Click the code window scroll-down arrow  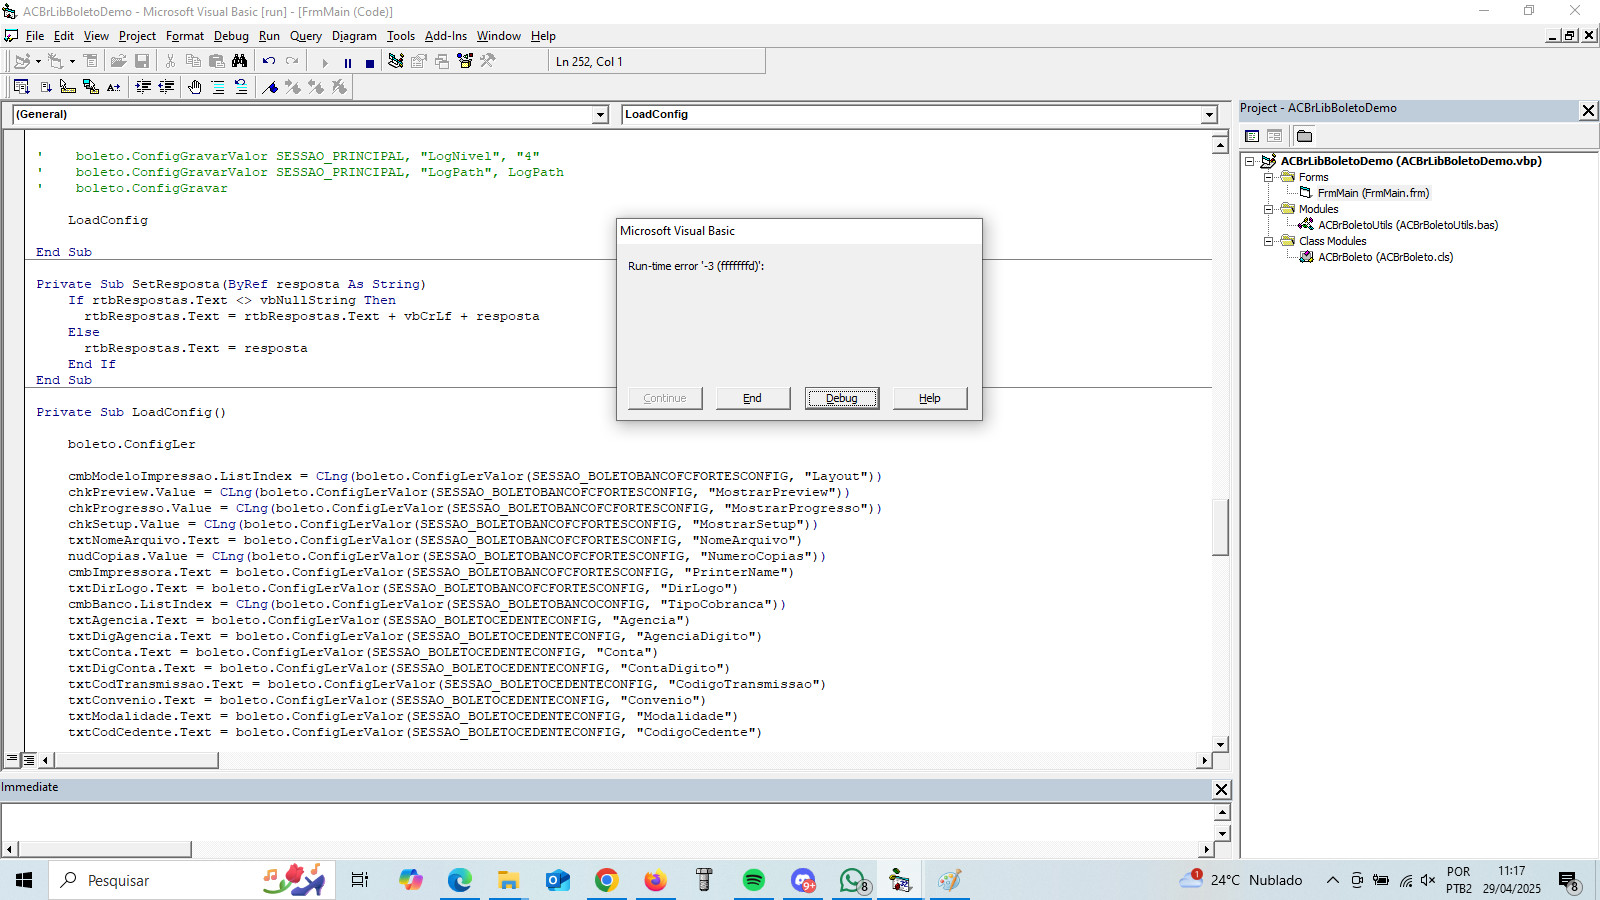[x=1220, y=744]
